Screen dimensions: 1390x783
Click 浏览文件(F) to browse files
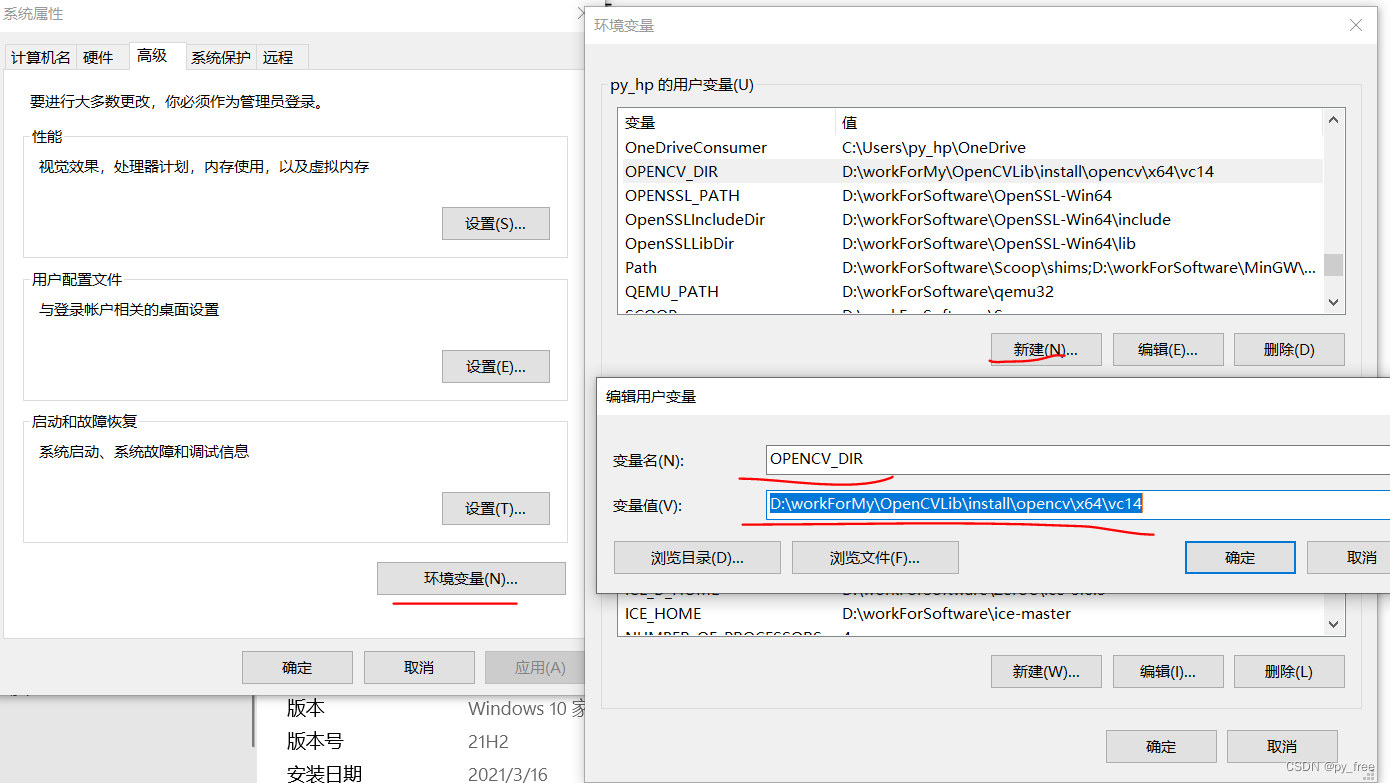pyautogui.click(x=875, y=557)
